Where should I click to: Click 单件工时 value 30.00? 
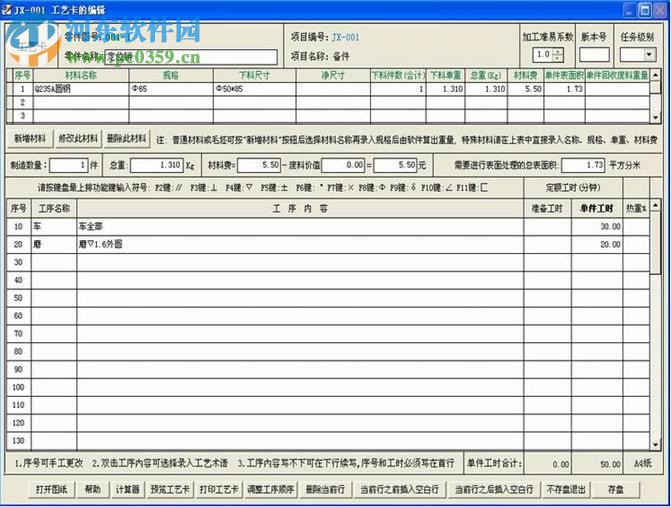coord(597,226)
